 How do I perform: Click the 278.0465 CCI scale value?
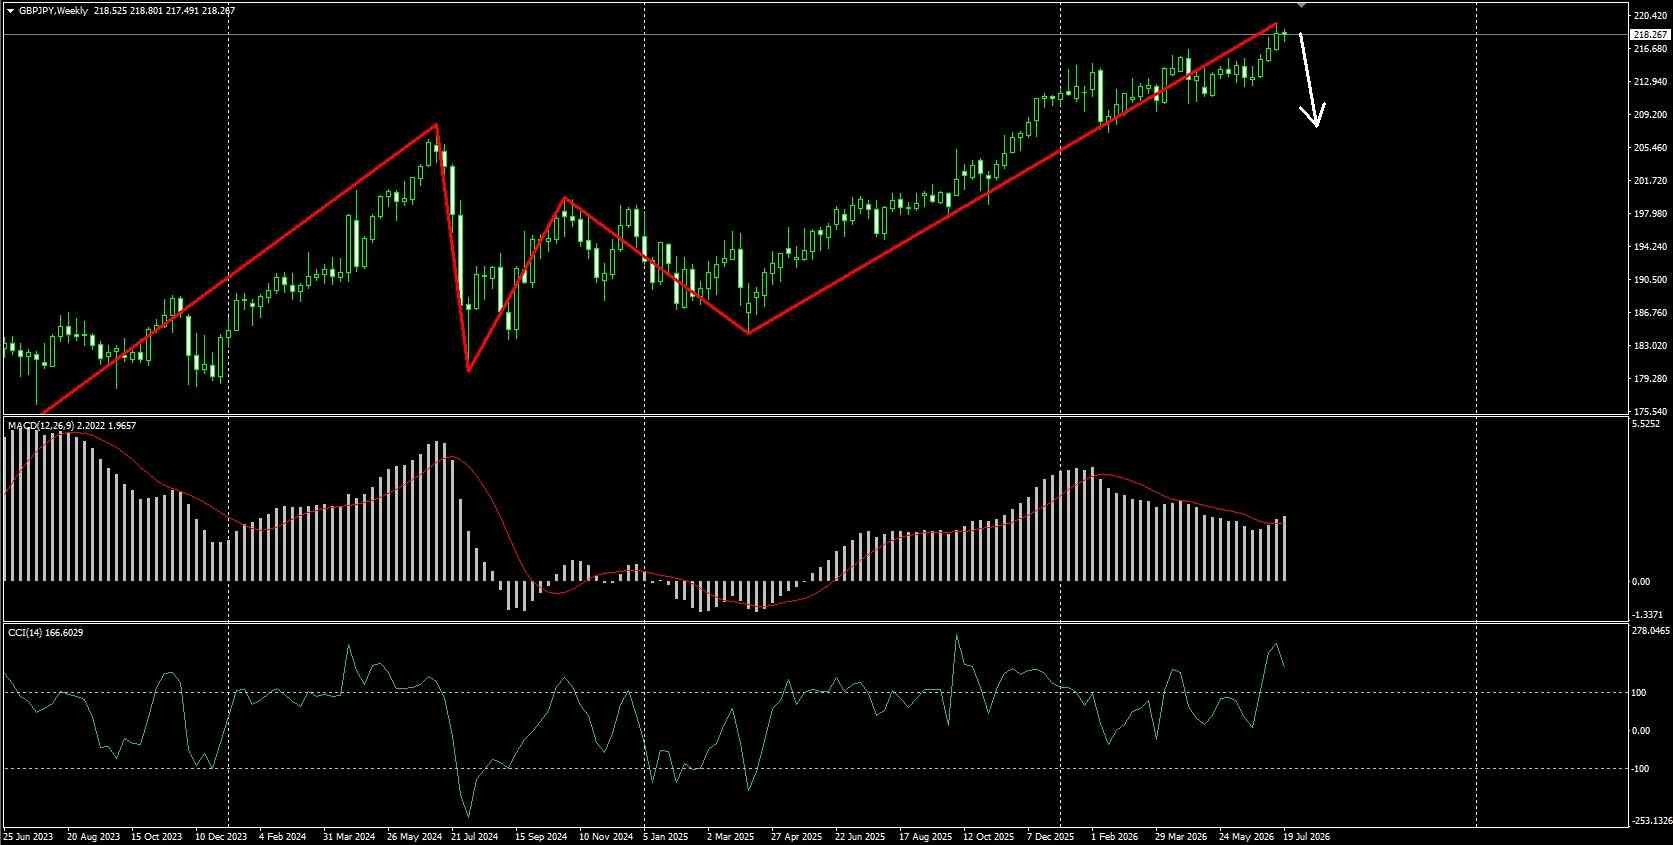tap(1651, 631)
